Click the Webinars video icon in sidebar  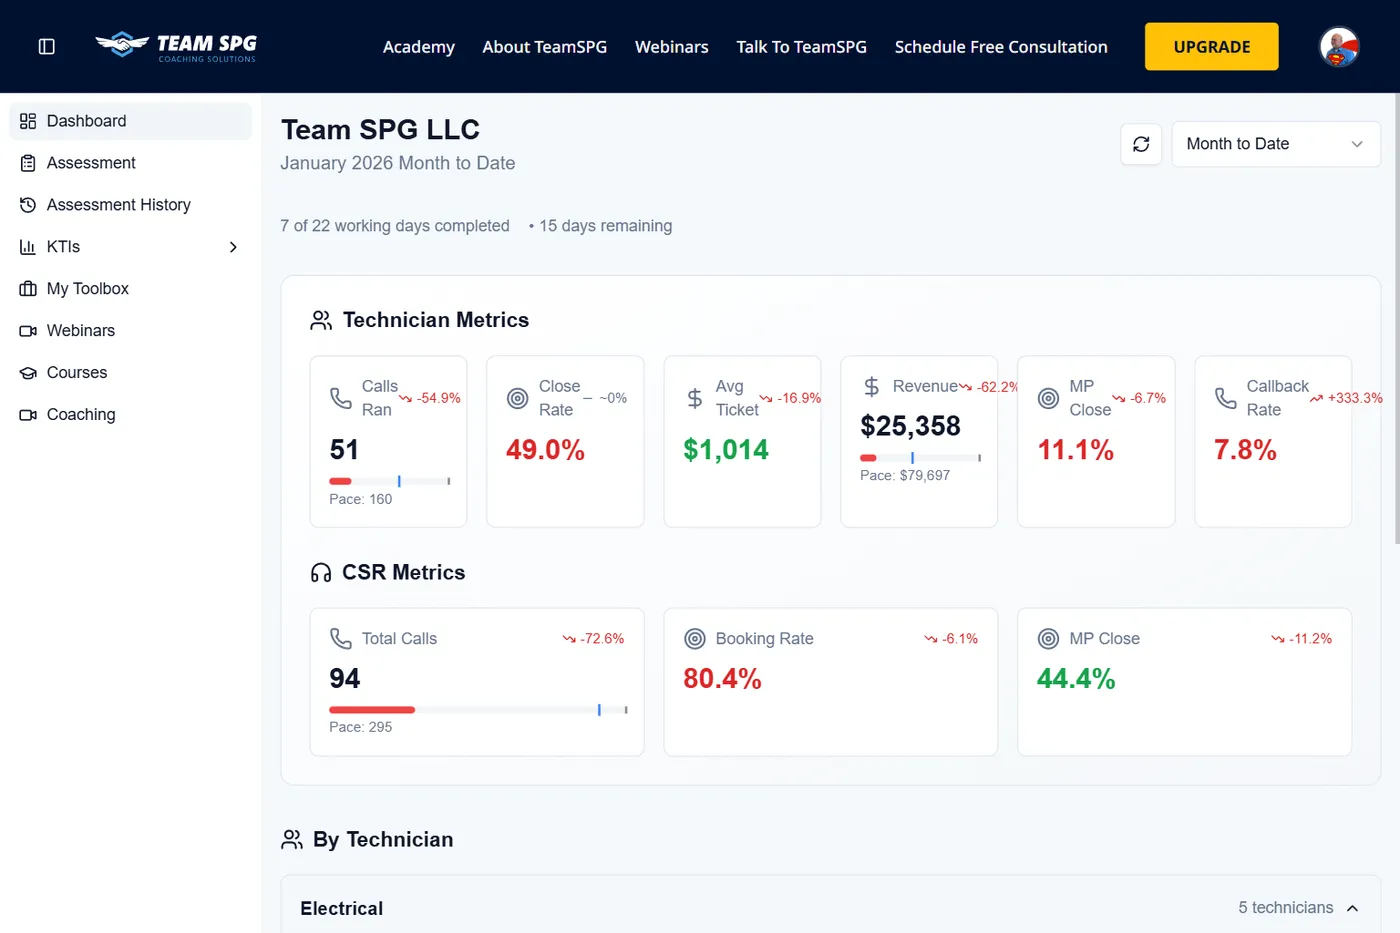tap(28, 331)
